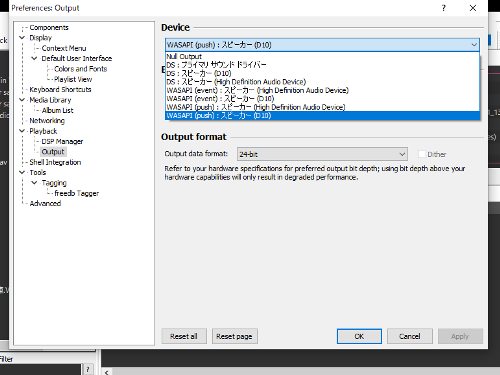
Task: Choose DS High Definition Audio Device speaker
Action: [x=322, y=82]
